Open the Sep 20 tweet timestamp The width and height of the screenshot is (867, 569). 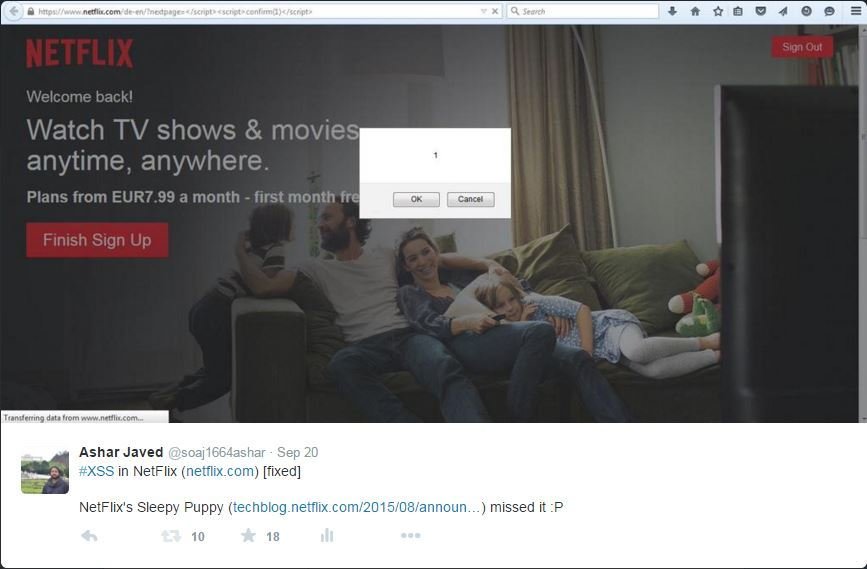pos(297,452)
